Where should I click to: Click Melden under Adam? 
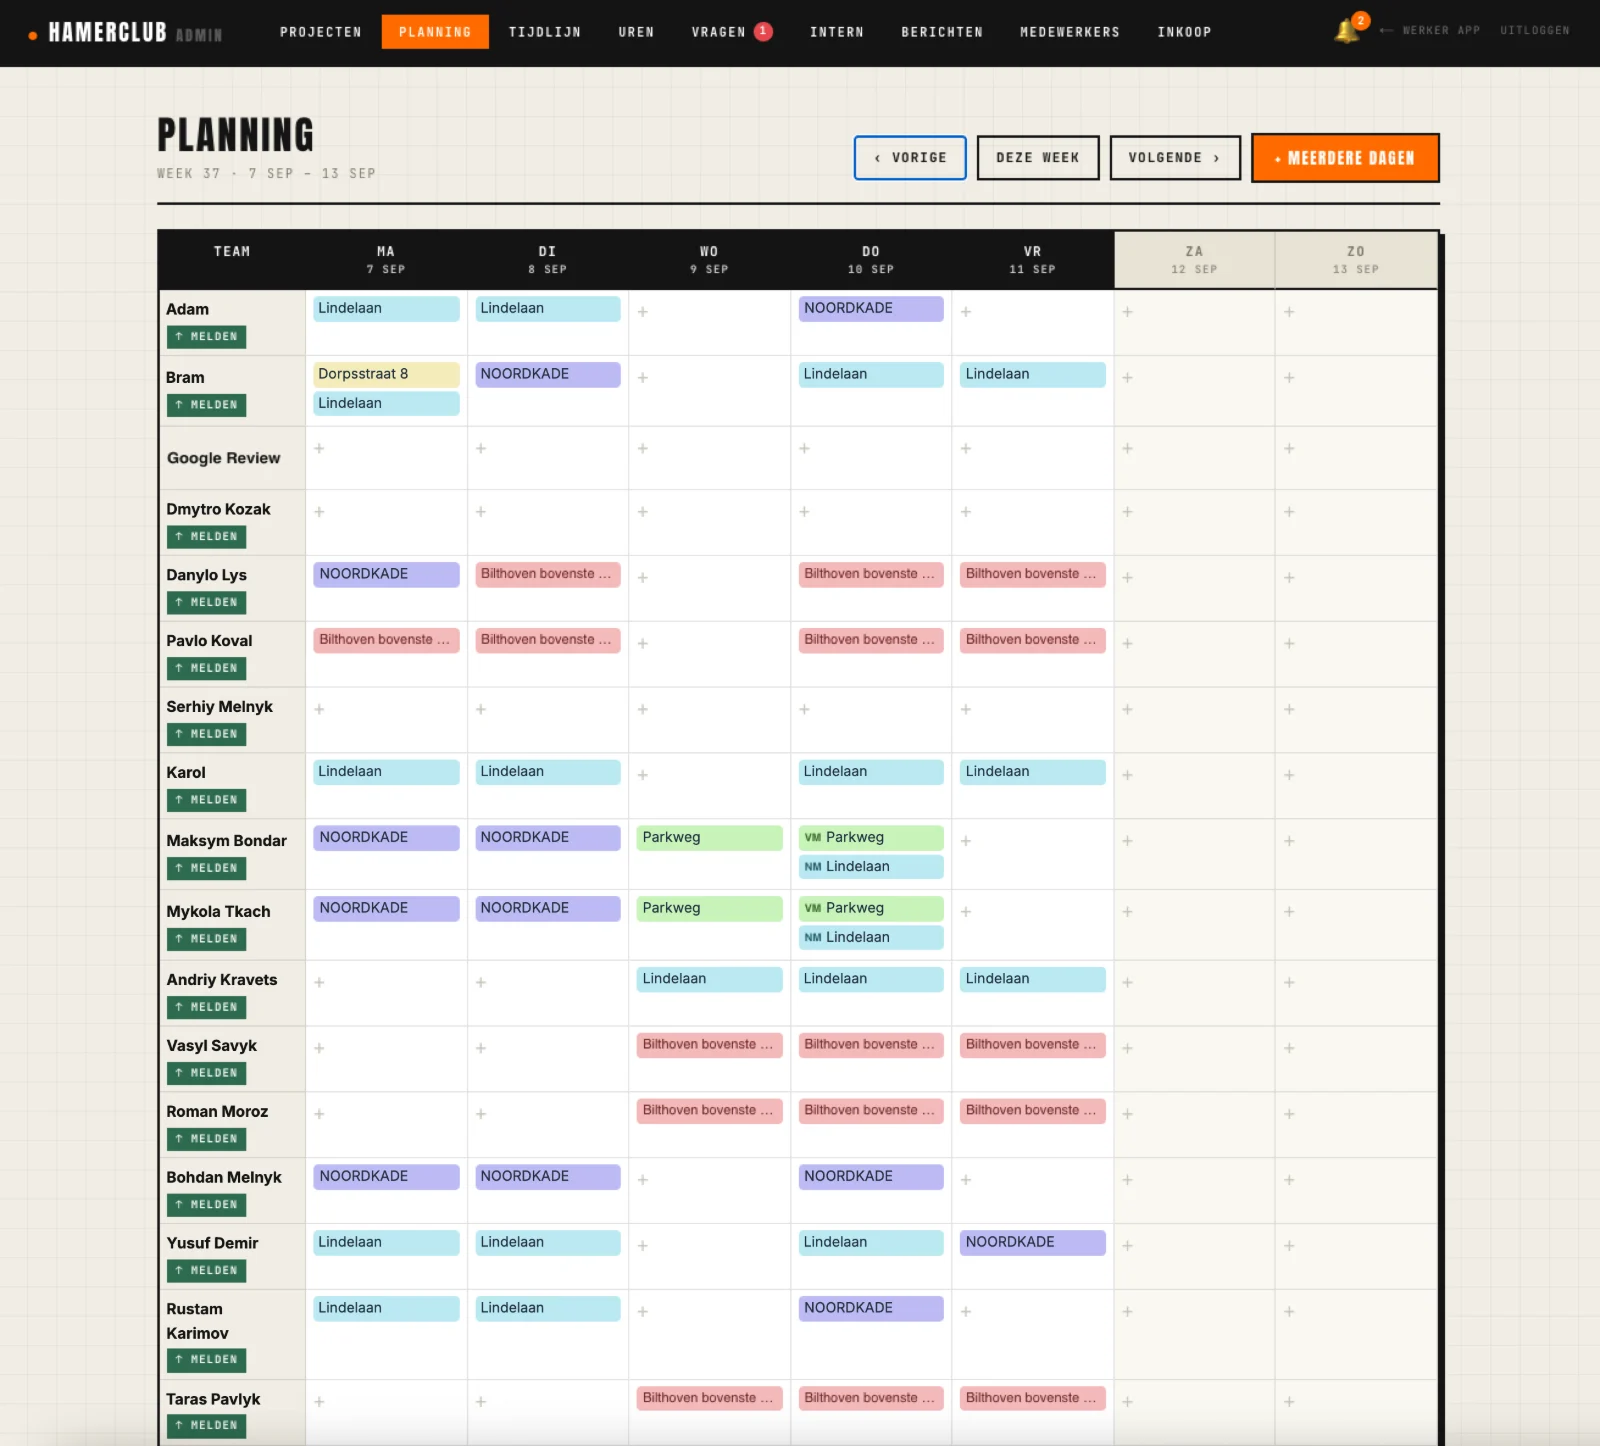point(206,337)
